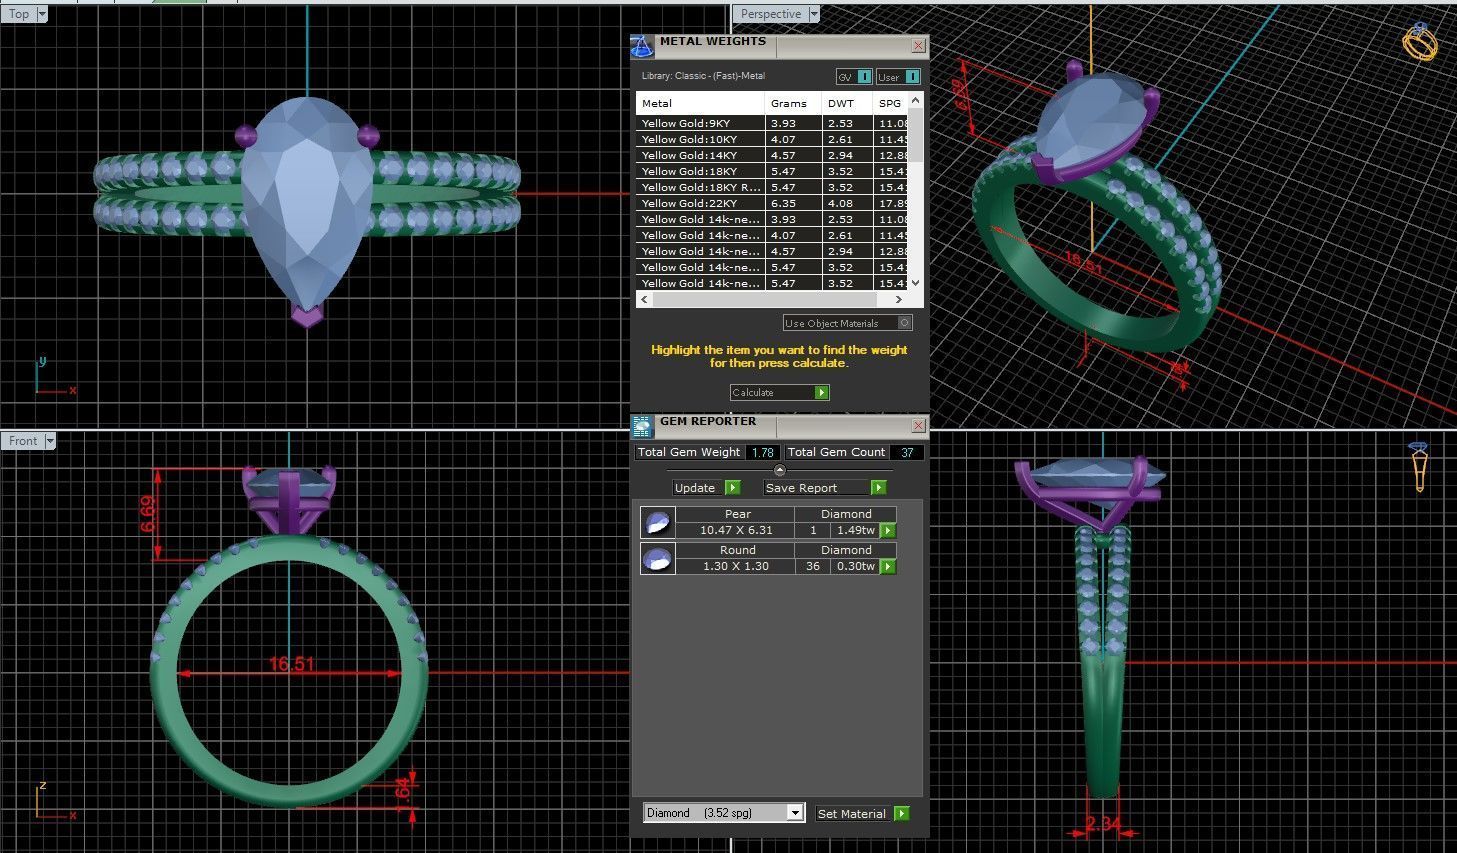Click the SPG column header
The width and height of the screenshot is (1457, 853).
tap(891, 103)
